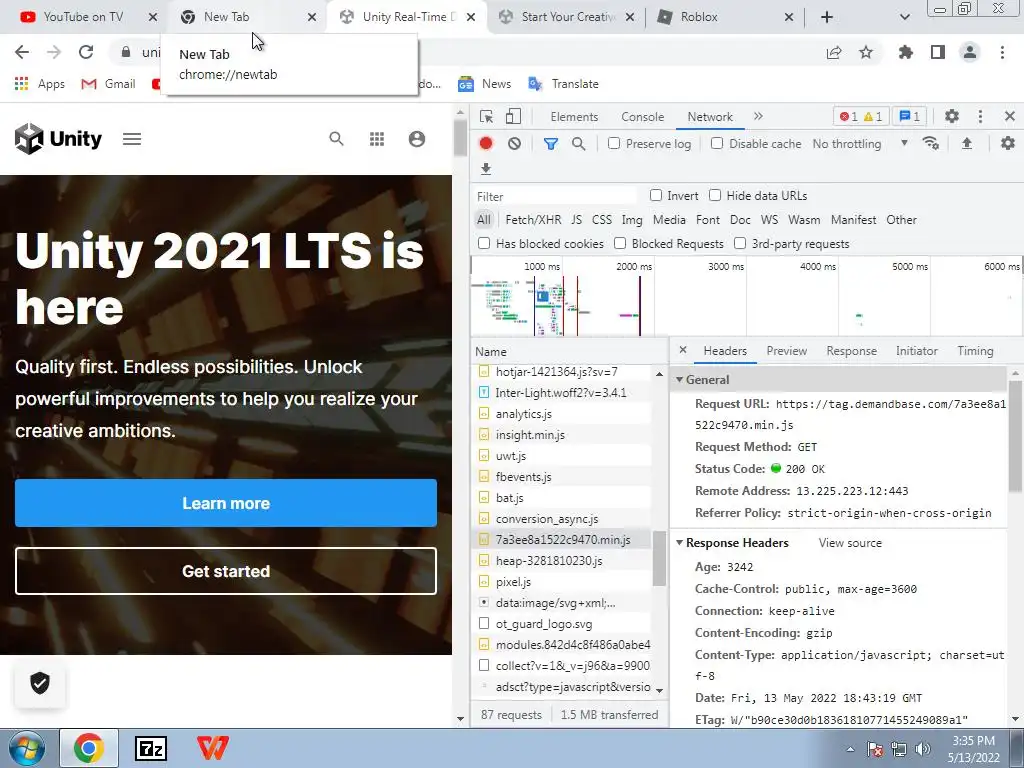The image size is (1024, 768).
Task: Open DevTools main settings gear icon
Action: point(952,116)
